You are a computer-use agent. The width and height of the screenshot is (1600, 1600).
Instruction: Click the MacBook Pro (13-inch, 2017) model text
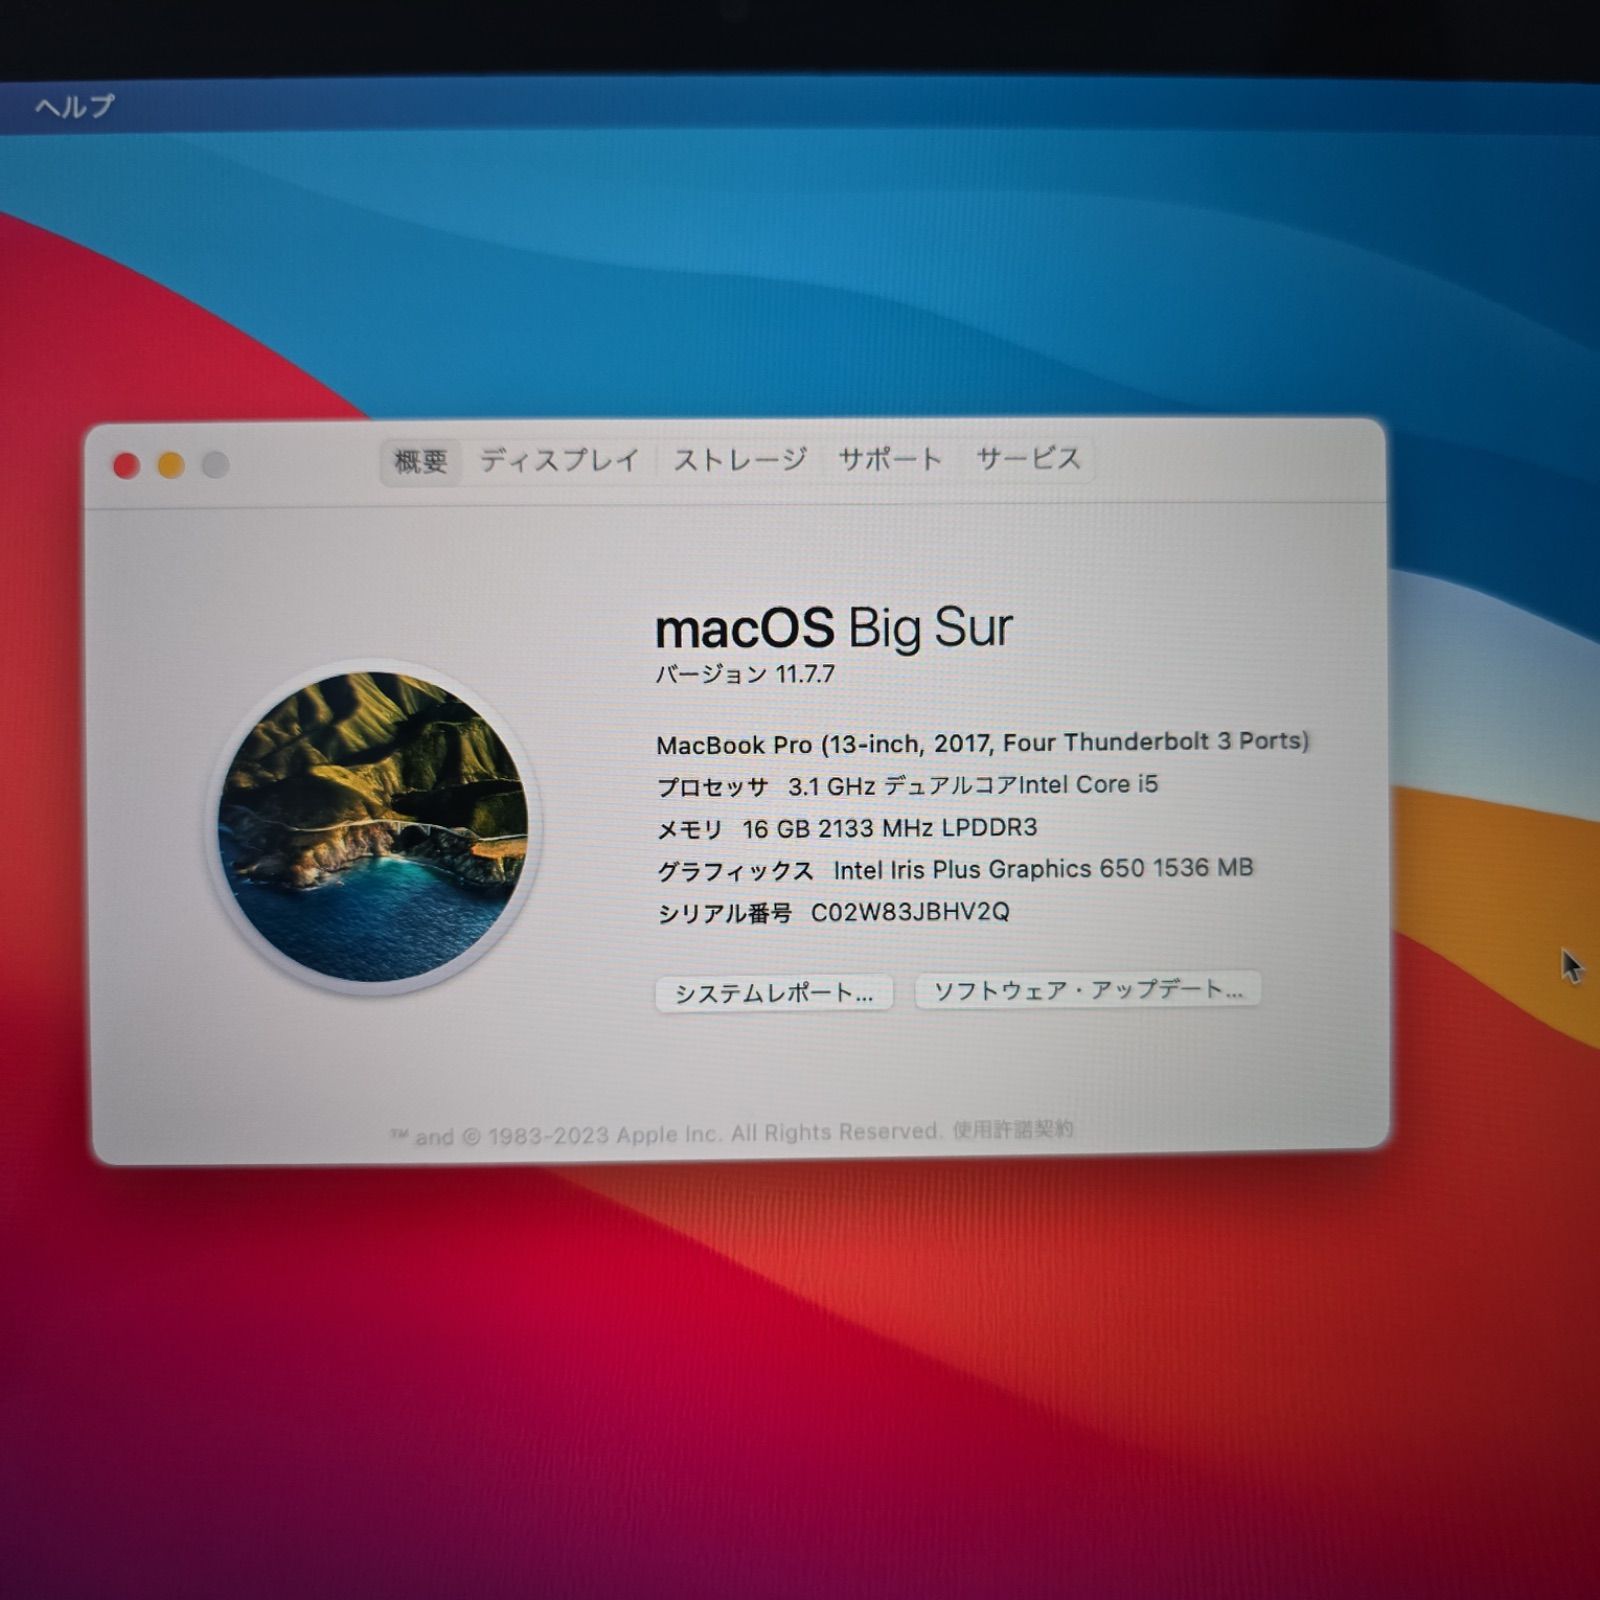click(982, 743)
